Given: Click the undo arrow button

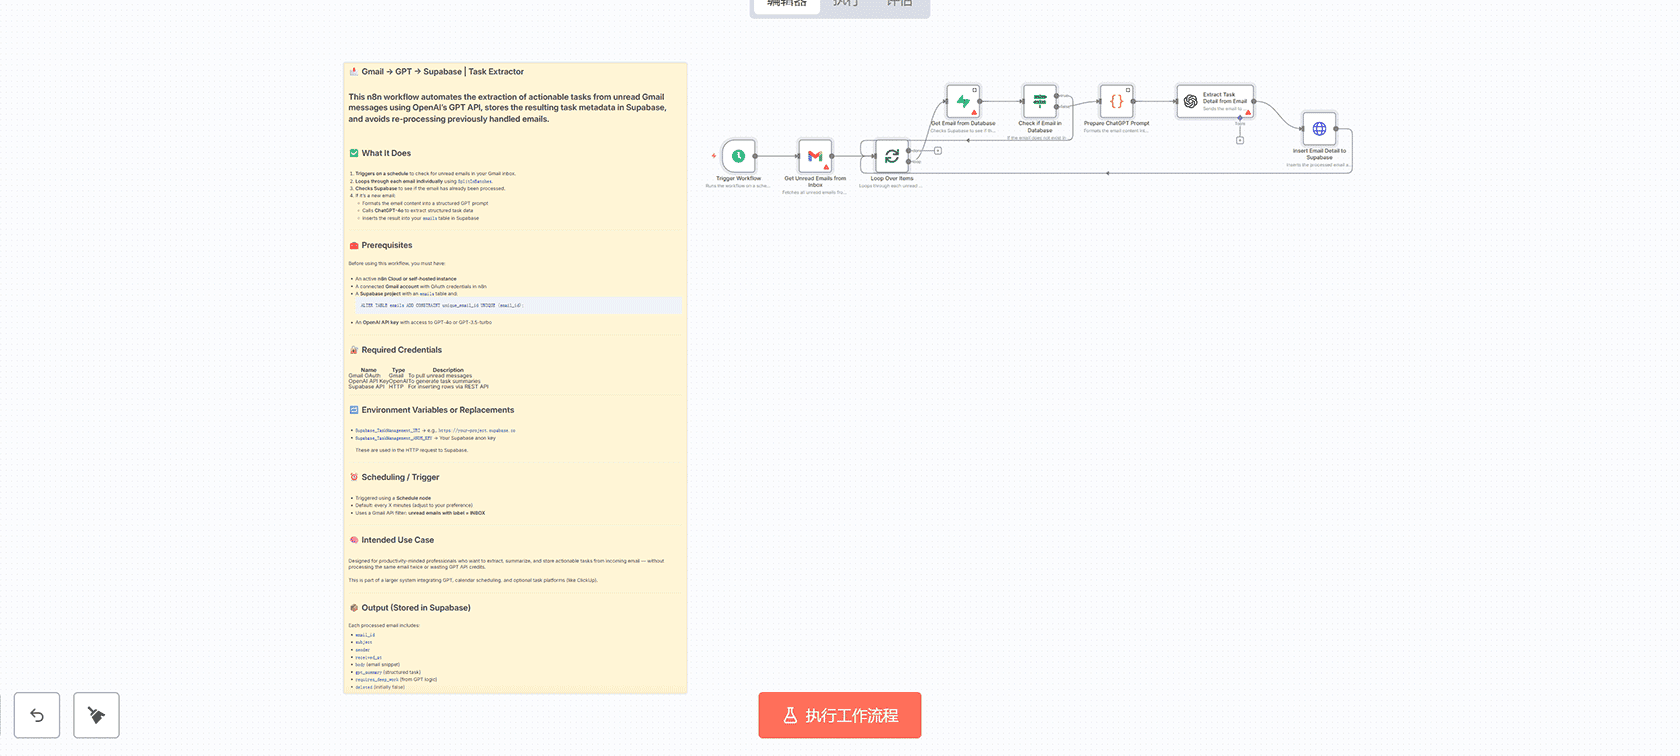Looking at the screenshot, I should [x=37, y=715].
